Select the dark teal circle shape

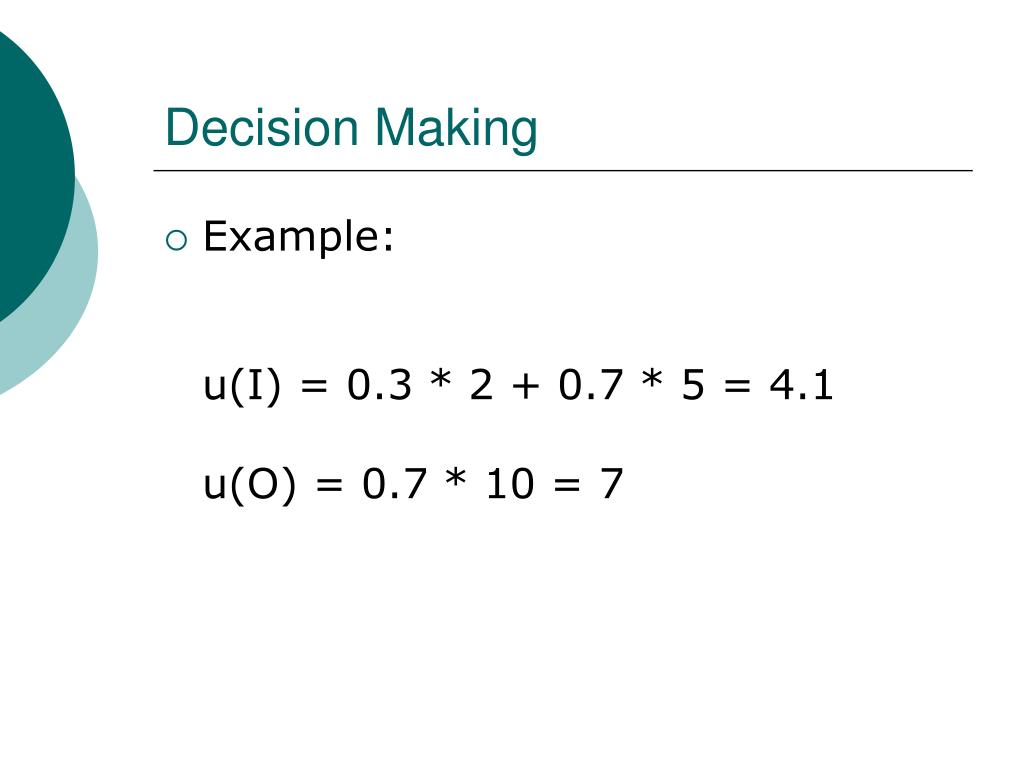click(x=33, y=175)
